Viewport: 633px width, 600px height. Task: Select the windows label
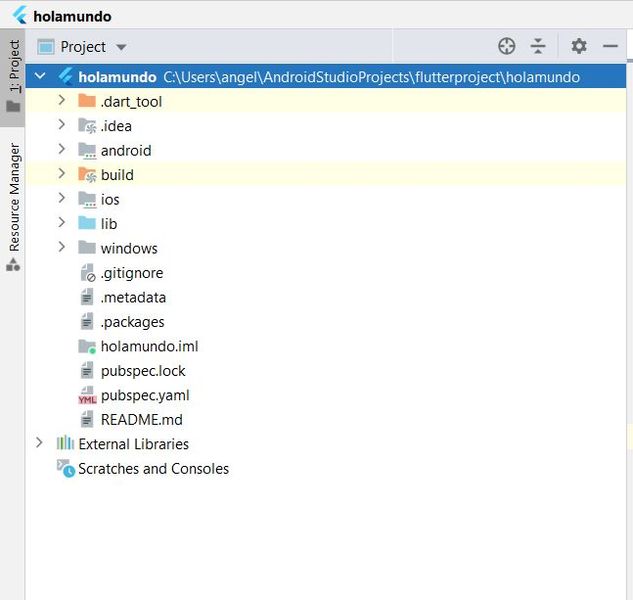coord(129,248)
